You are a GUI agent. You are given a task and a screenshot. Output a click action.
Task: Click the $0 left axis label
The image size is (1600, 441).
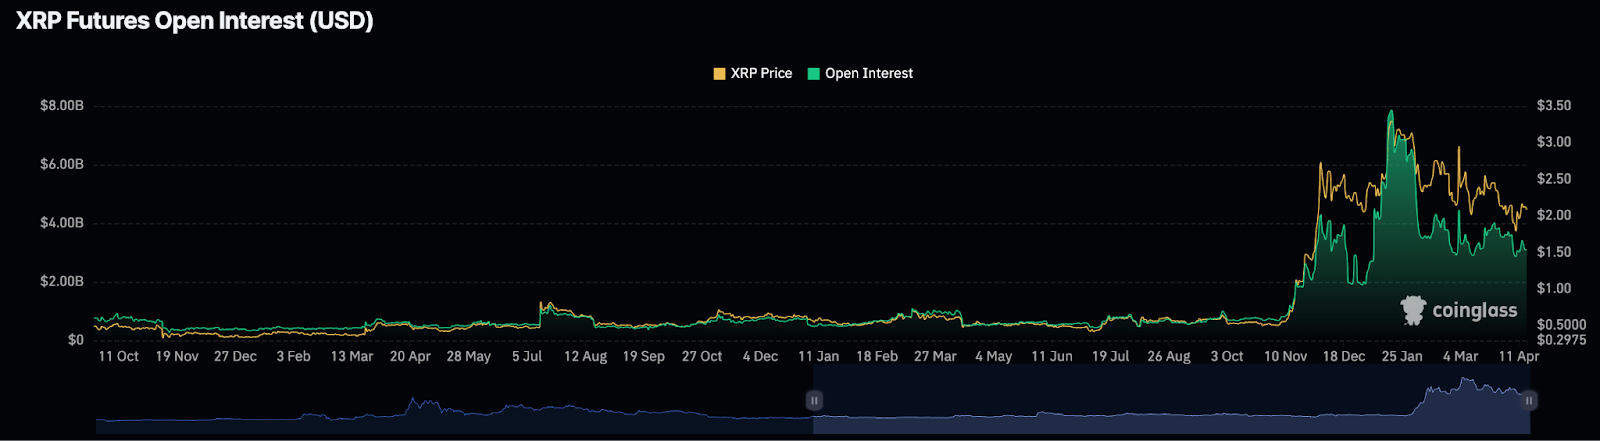(x=76, y=340)
